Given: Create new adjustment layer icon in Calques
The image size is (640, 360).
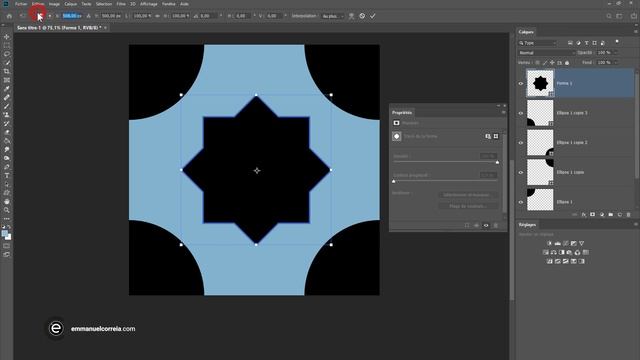Looking at the screenshot, I should [602, 215].
